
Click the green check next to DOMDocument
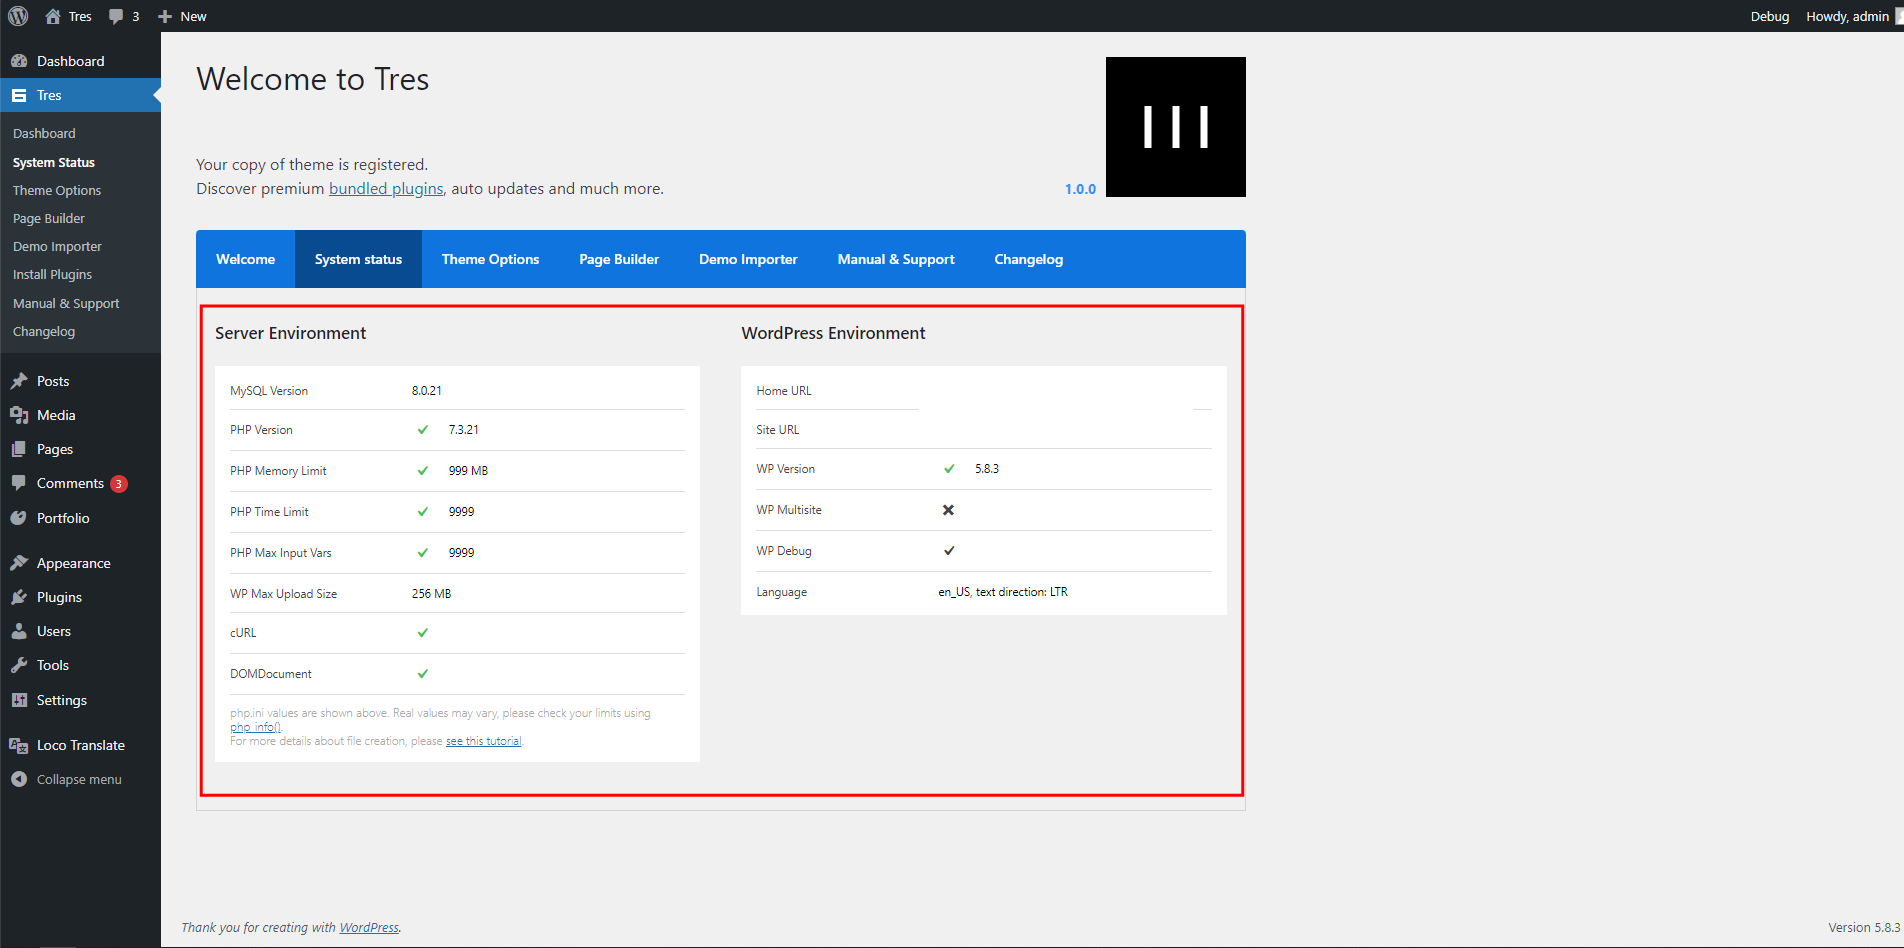(x=423, y=674)
